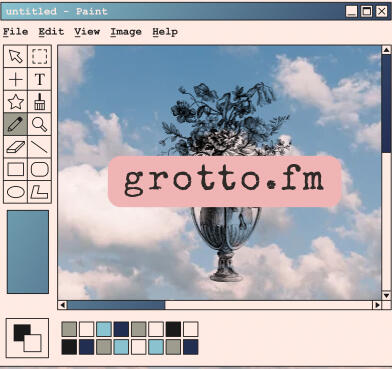
Task: Open the Edit menu
Action: (51, 32)
